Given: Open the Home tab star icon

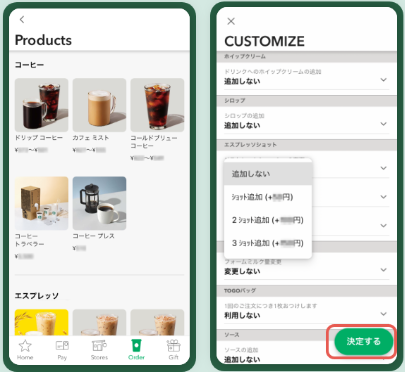Looking at the screenshot, I should (x=25, y=346).
